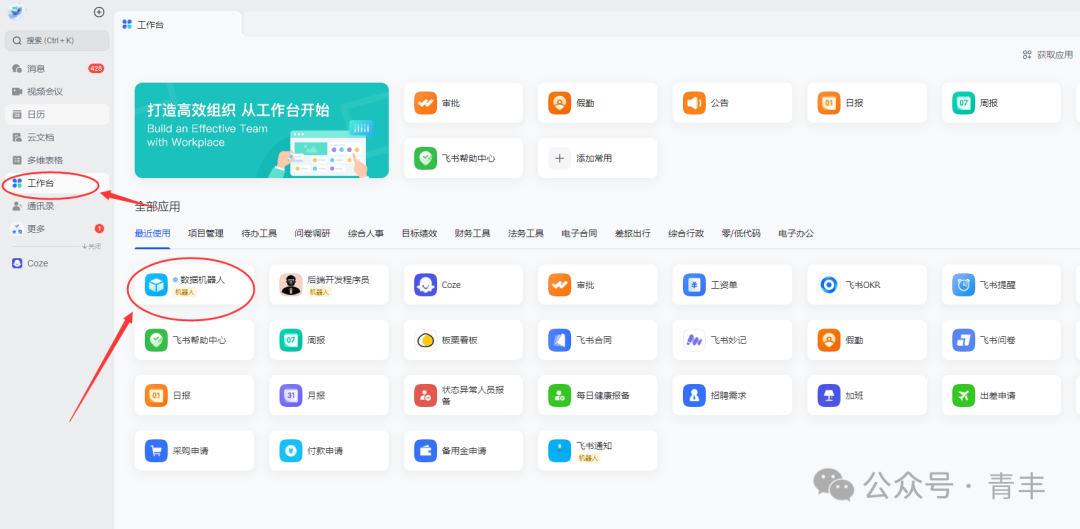Open the 飞书通知 bot app

point(598,450)
